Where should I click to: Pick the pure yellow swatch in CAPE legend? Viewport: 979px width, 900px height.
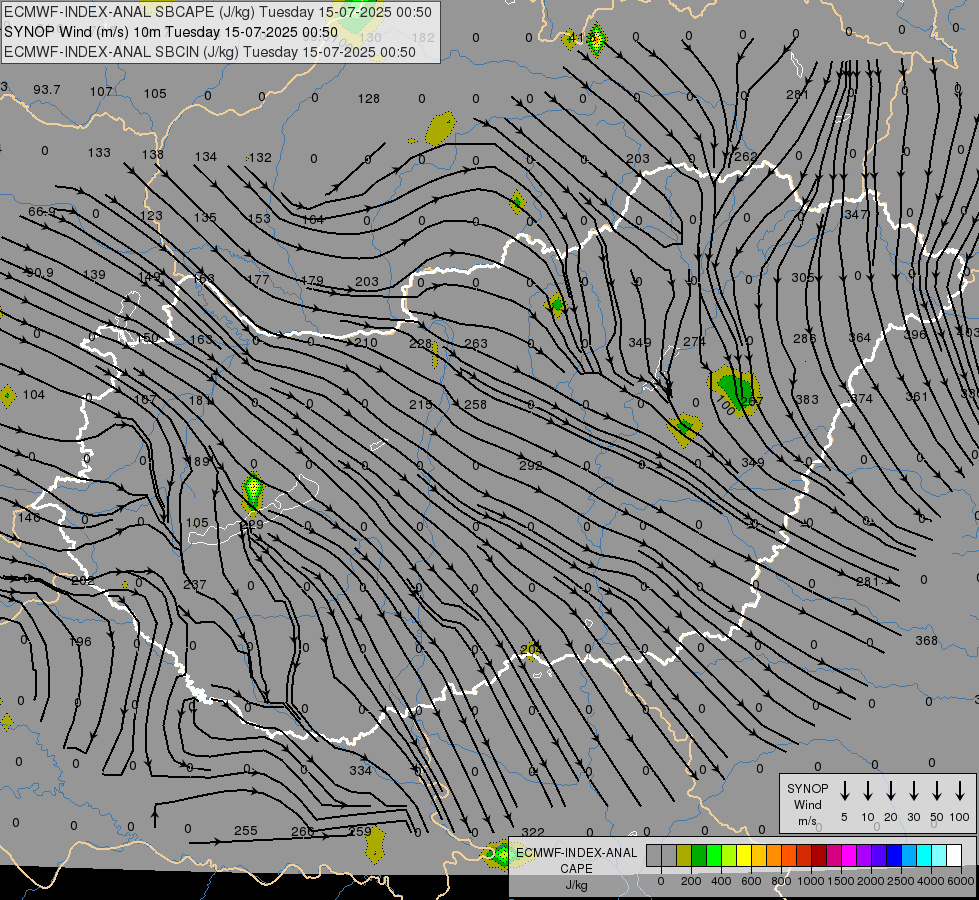coord(744,856)
